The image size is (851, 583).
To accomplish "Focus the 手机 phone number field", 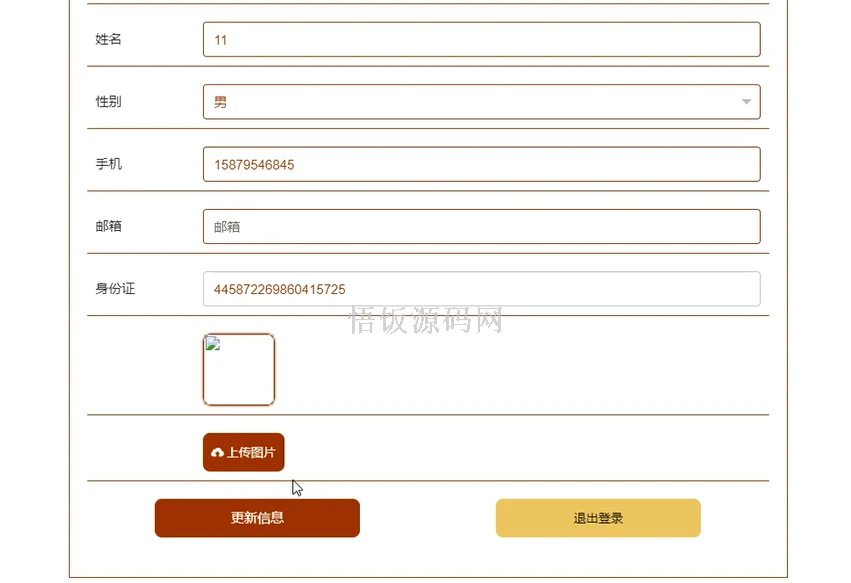I will pyautogui.click(x=482, y=164).
